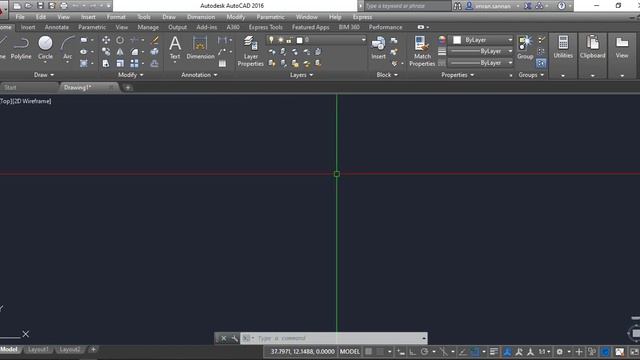Switch to the Parametric ribbon tab

[x=92, y=27]
